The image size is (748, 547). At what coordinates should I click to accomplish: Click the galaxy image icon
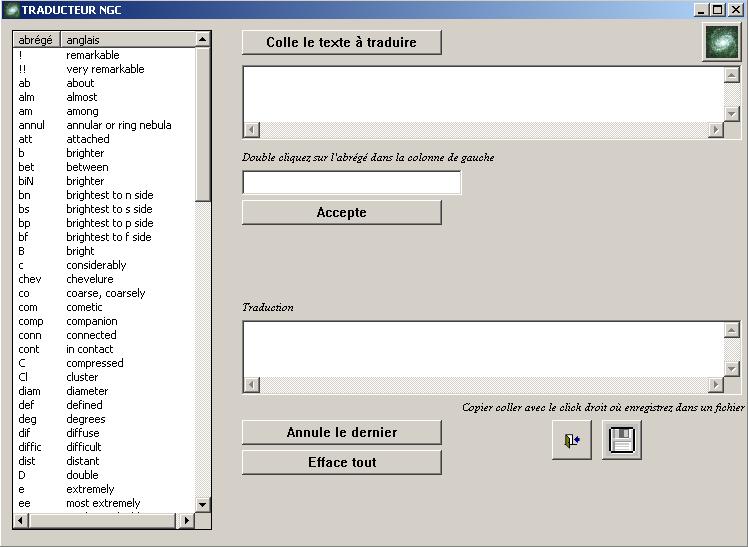722,42
